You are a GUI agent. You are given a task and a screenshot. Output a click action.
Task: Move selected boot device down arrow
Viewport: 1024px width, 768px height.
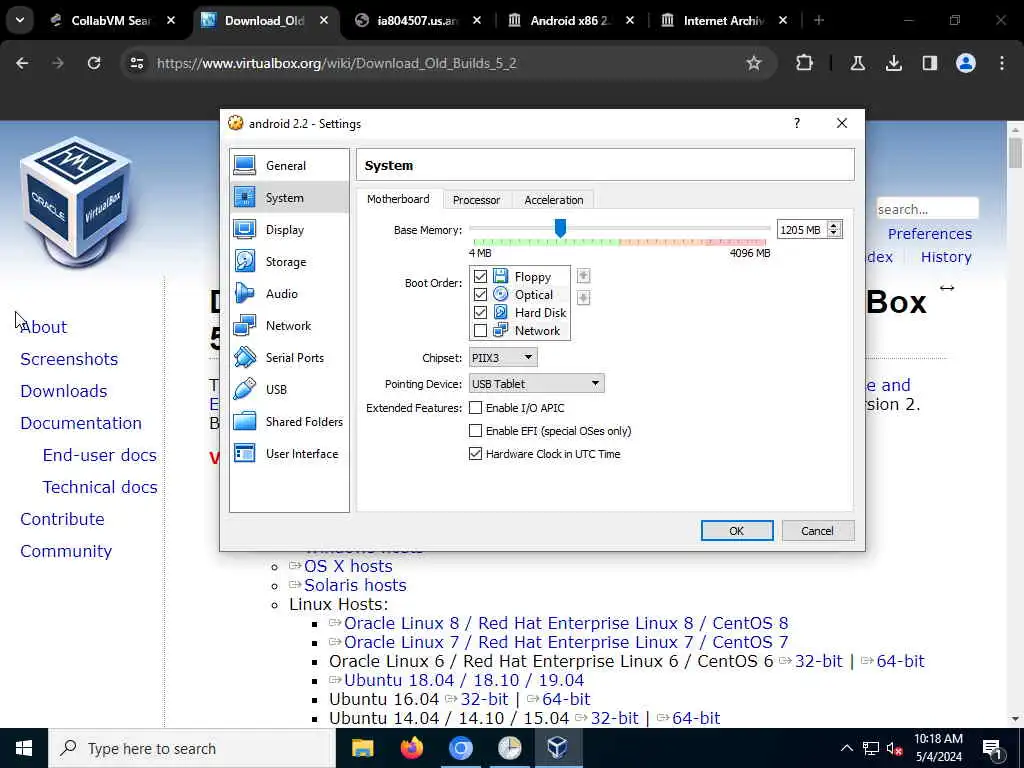[583, 298]
